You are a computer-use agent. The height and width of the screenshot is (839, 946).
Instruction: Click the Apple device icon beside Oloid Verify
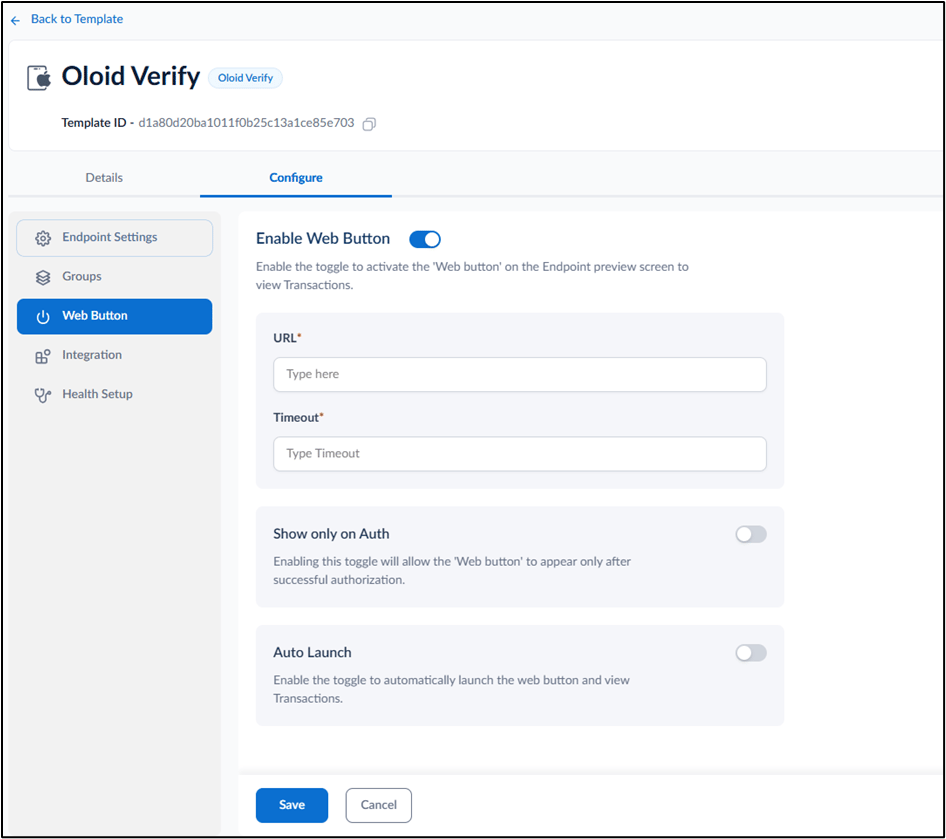point(39,77)
